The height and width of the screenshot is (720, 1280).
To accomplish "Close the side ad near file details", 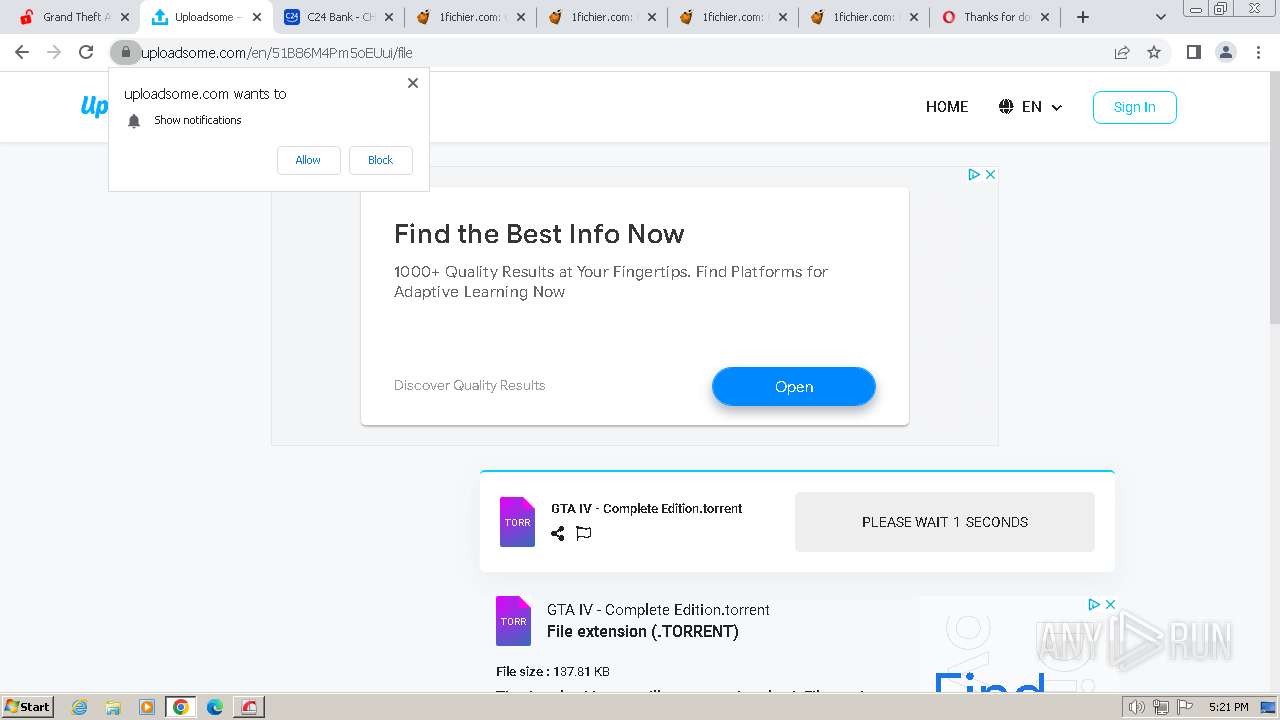I will [x=1110, y=604].
